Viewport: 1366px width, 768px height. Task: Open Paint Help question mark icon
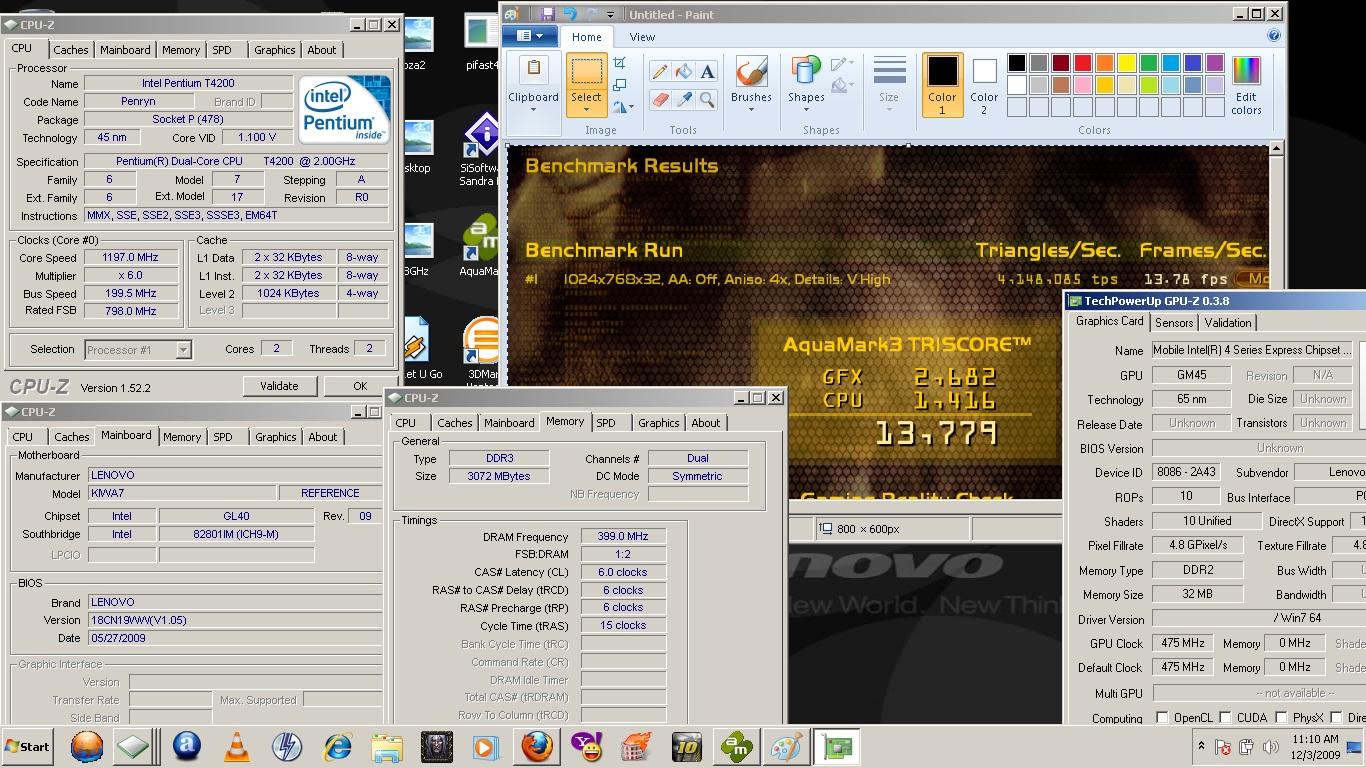pos(1274,35)
